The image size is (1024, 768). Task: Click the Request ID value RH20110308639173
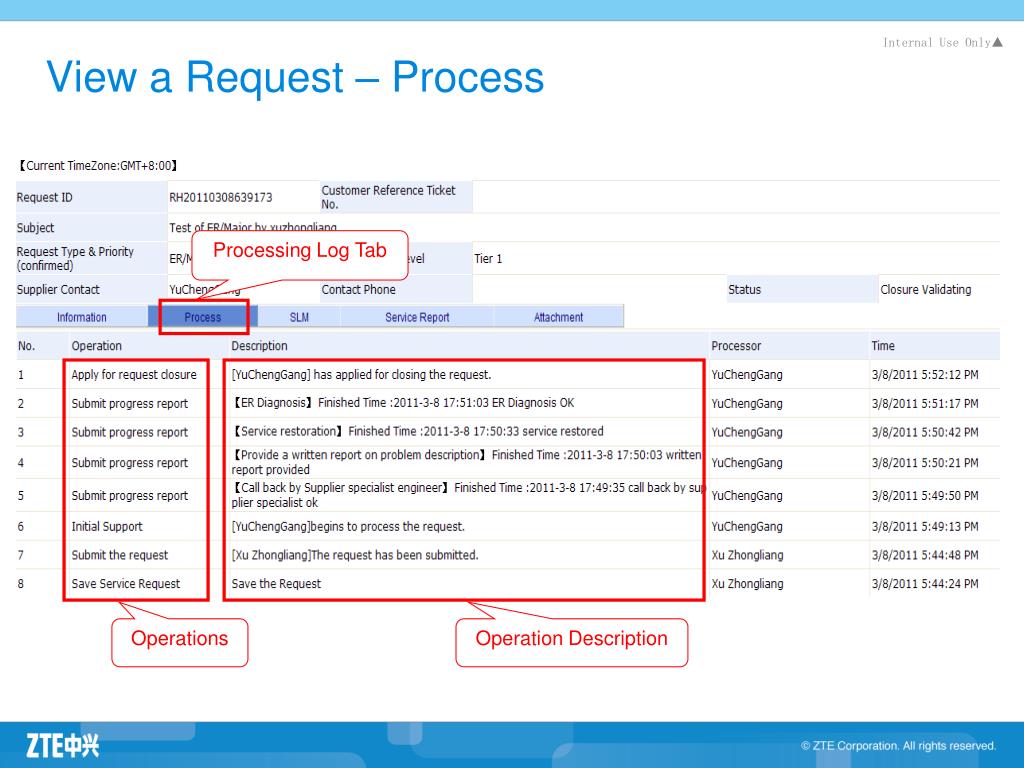coord(221,197)
